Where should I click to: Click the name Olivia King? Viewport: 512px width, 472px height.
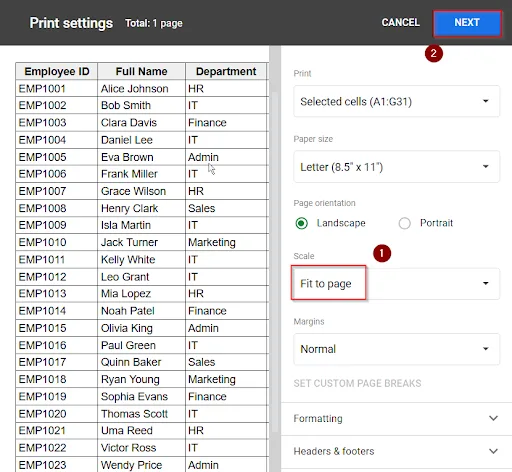click(x=127, y=328)
